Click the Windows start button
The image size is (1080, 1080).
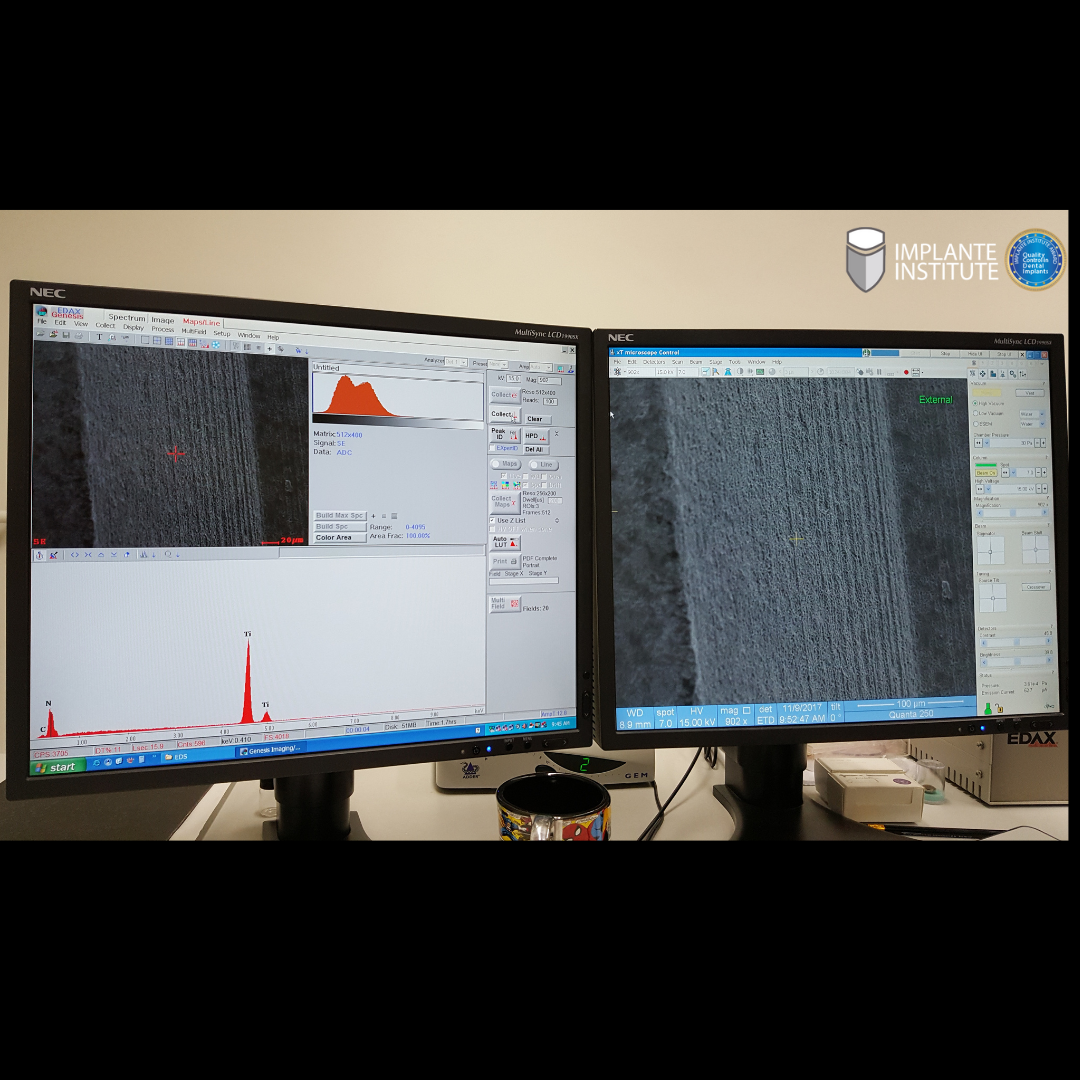[58, 767]
